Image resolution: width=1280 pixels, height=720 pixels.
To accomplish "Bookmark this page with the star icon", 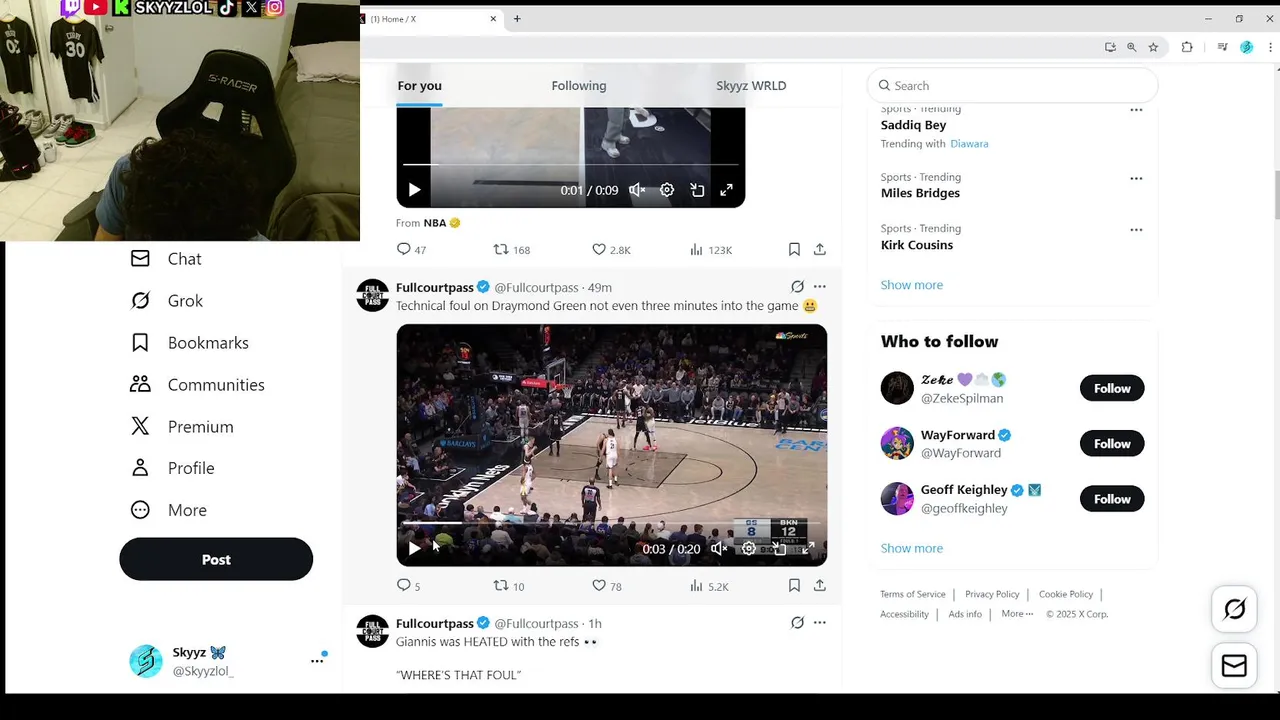I will (1153, 47).
